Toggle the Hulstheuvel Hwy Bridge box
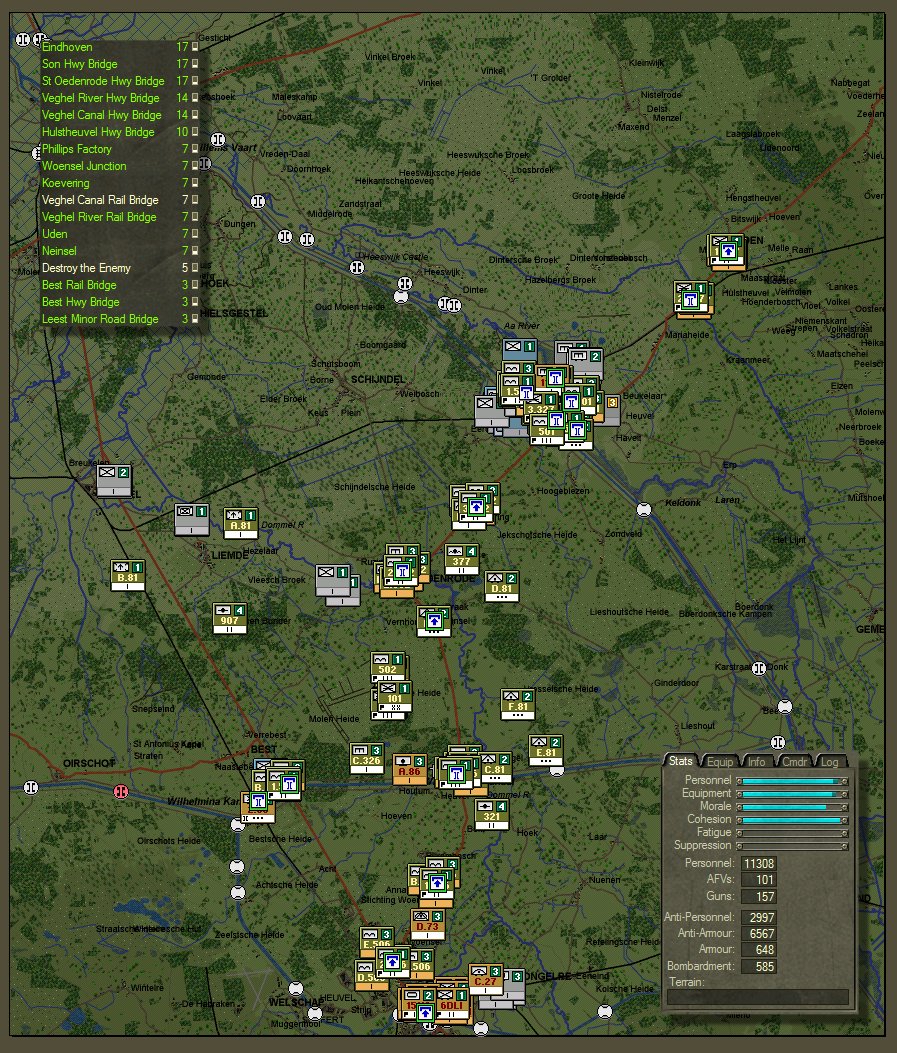Viewport: 897px width, 1053px height. tap(195, 132)
